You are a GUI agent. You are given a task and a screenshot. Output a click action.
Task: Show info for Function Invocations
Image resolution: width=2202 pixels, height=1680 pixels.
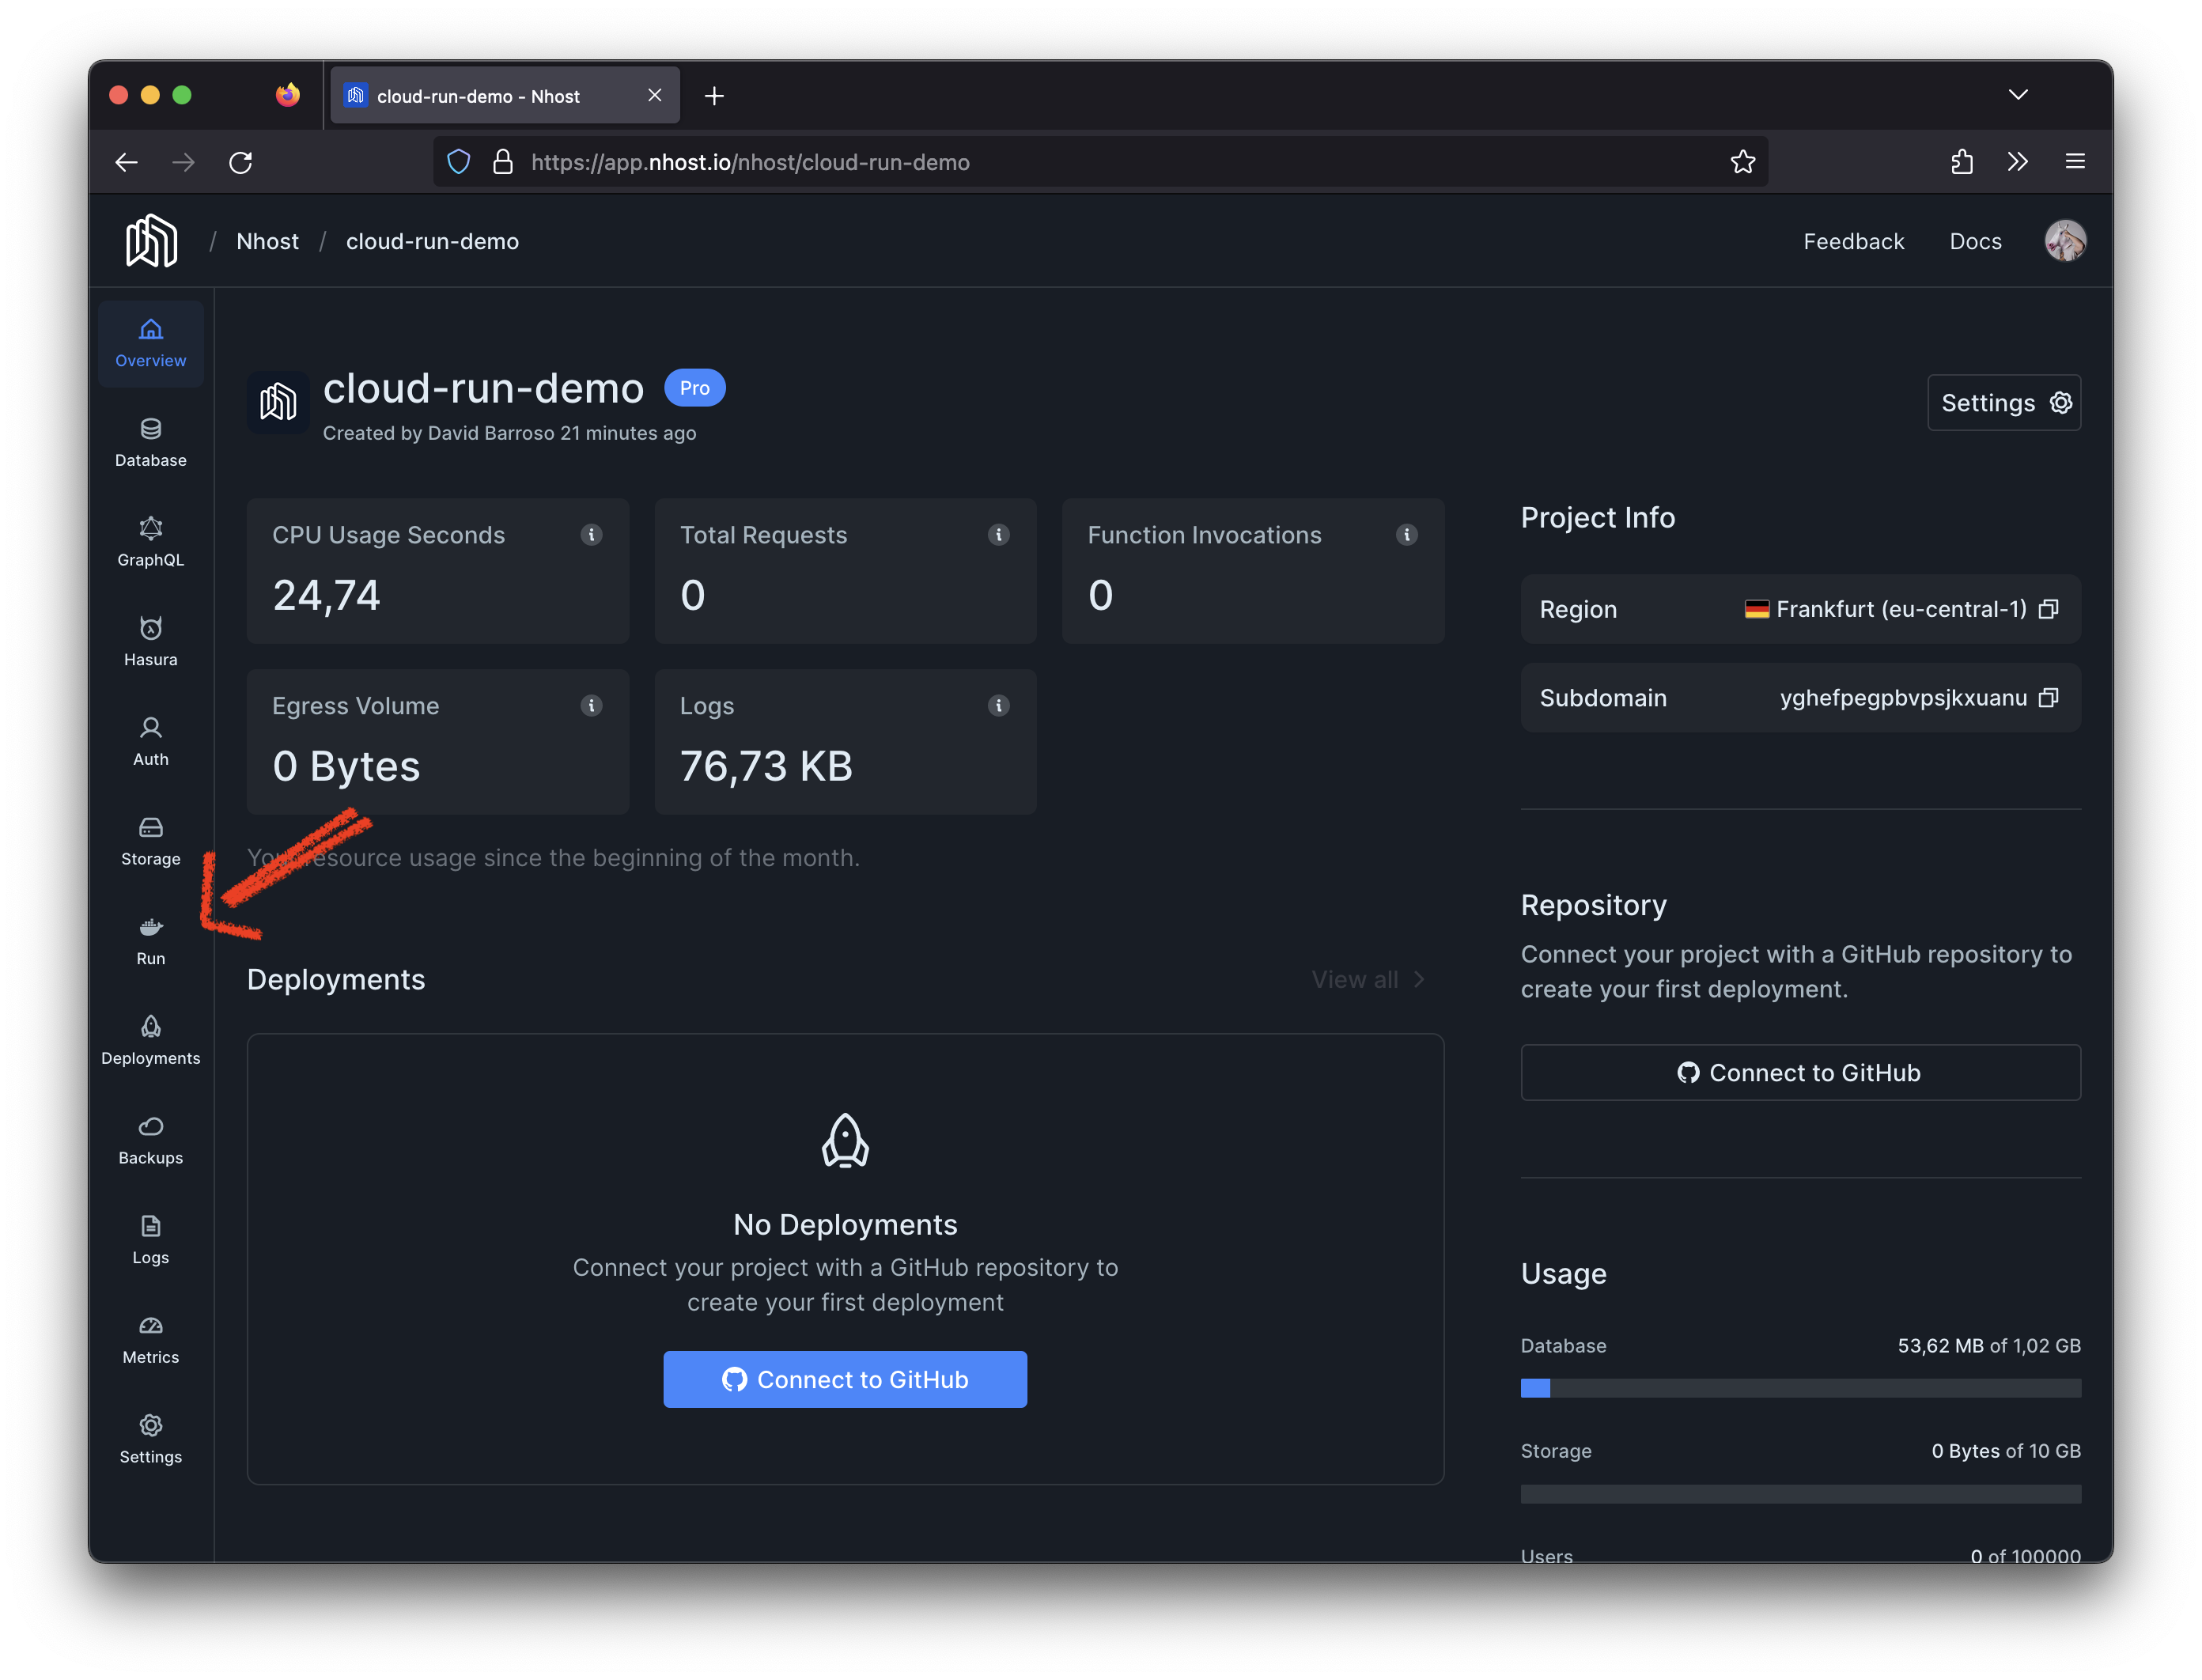(x=1406, y=535)
